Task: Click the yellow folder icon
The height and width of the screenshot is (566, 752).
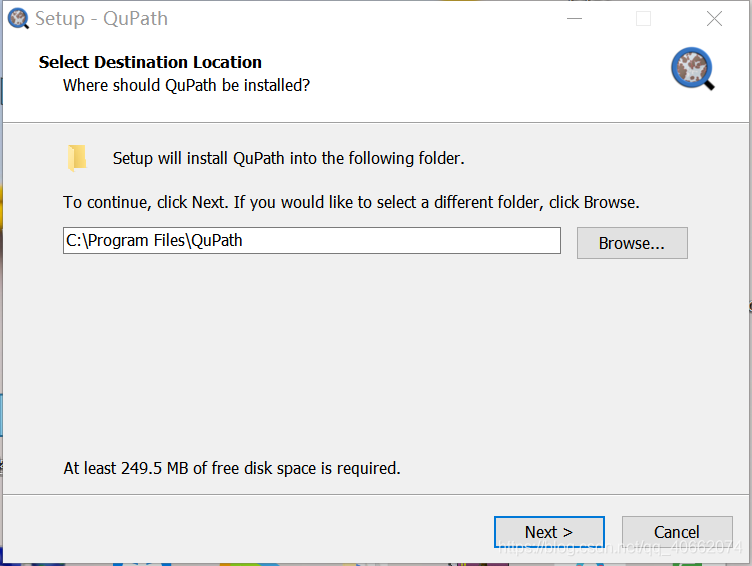Action: 77,158
